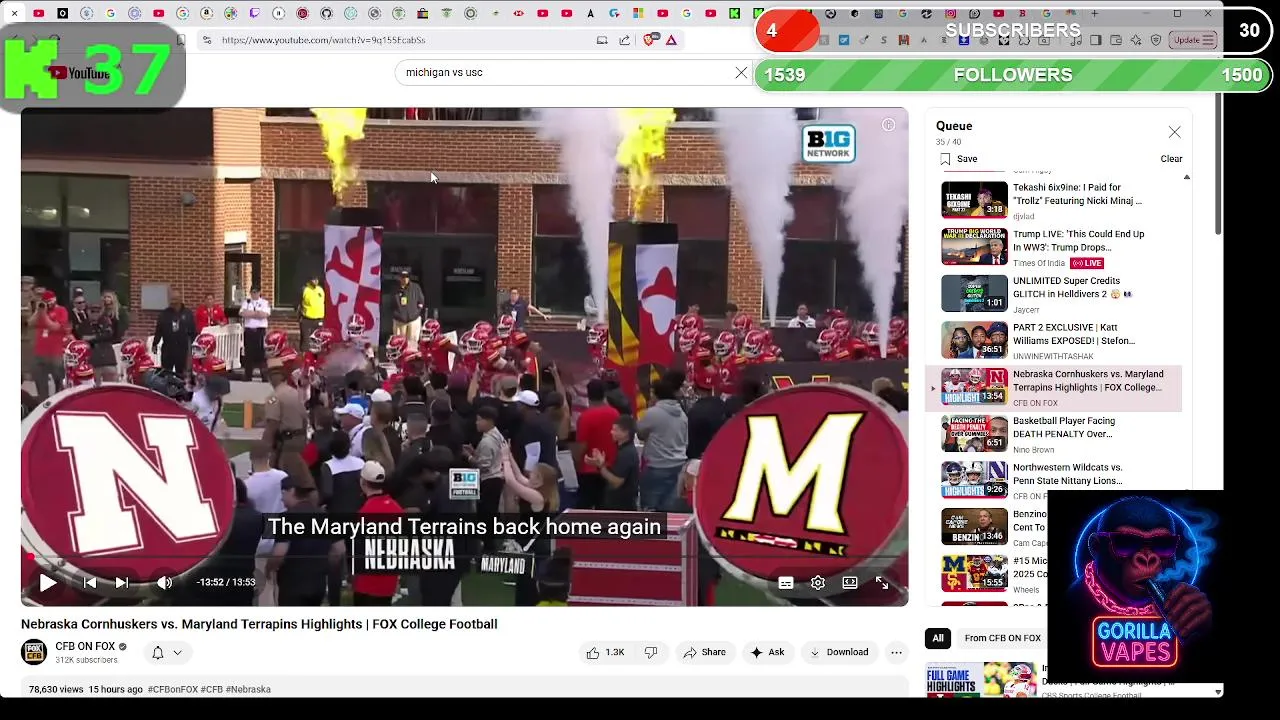
Task: Select 'From CFB ON FOX' filter chip
Action: click(1002, 638)
